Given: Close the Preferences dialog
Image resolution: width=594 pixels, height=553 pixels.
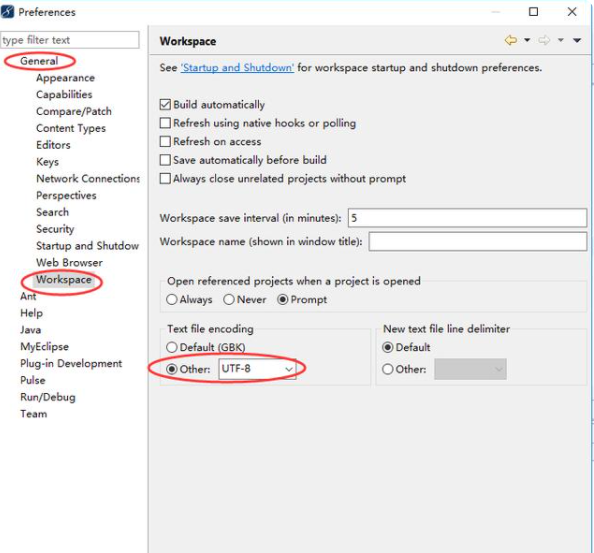Looking at the screenshot, I should pos(572,12).
